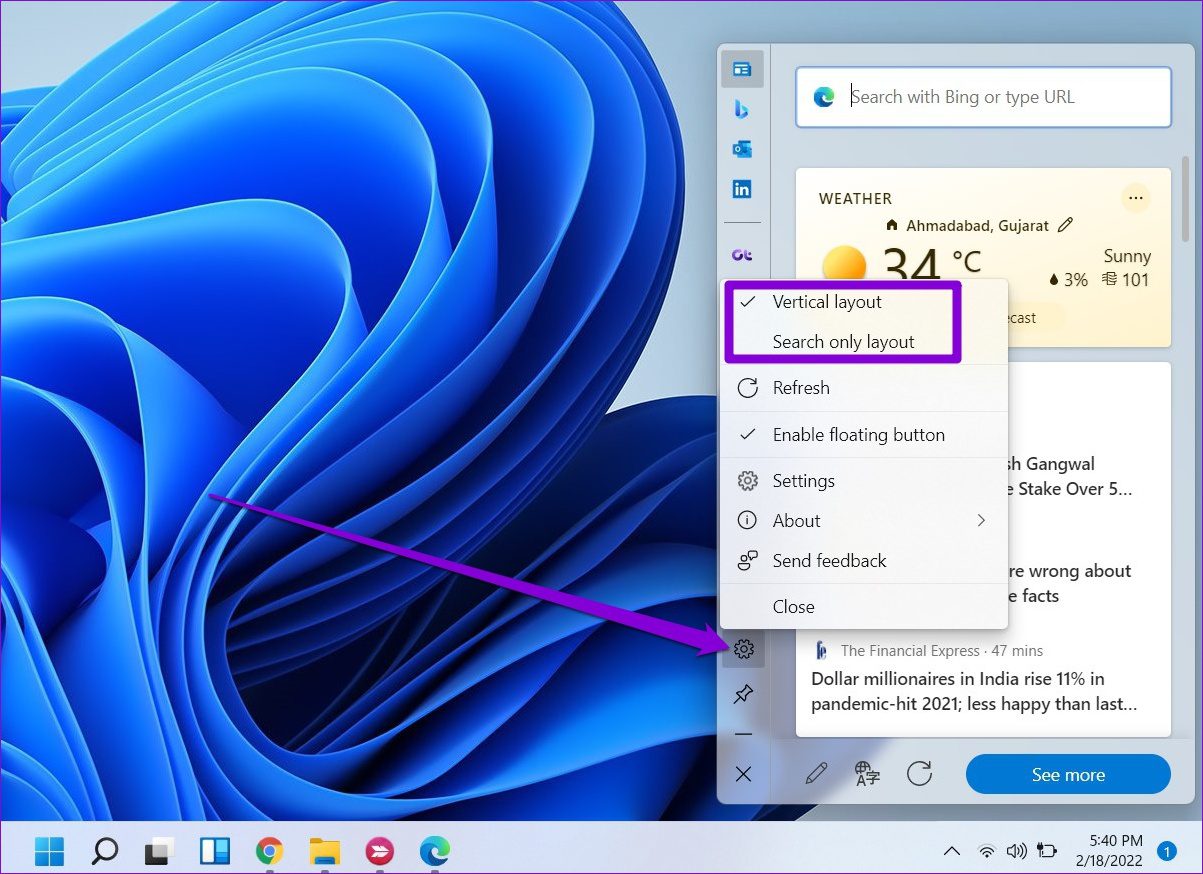1203x874 pixels.
Task: Click the 34 °C temperature reading
Action: point(932,264)
